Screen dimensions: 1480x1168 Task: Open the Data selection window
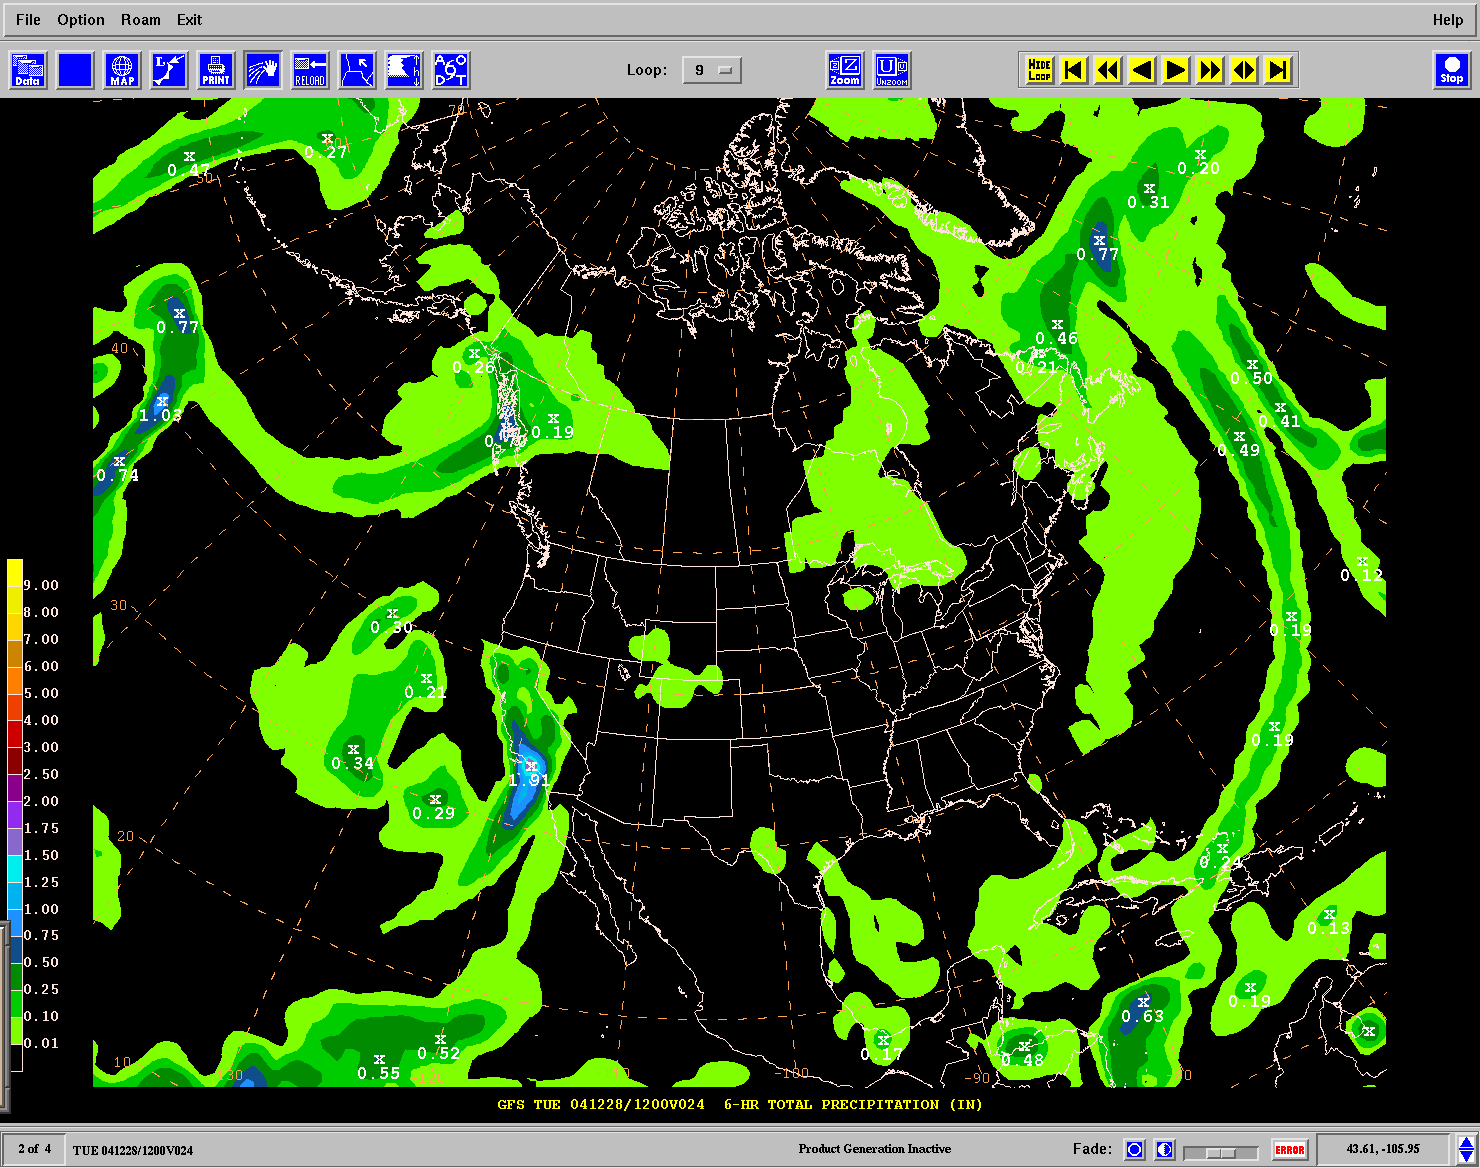(28, 71)
